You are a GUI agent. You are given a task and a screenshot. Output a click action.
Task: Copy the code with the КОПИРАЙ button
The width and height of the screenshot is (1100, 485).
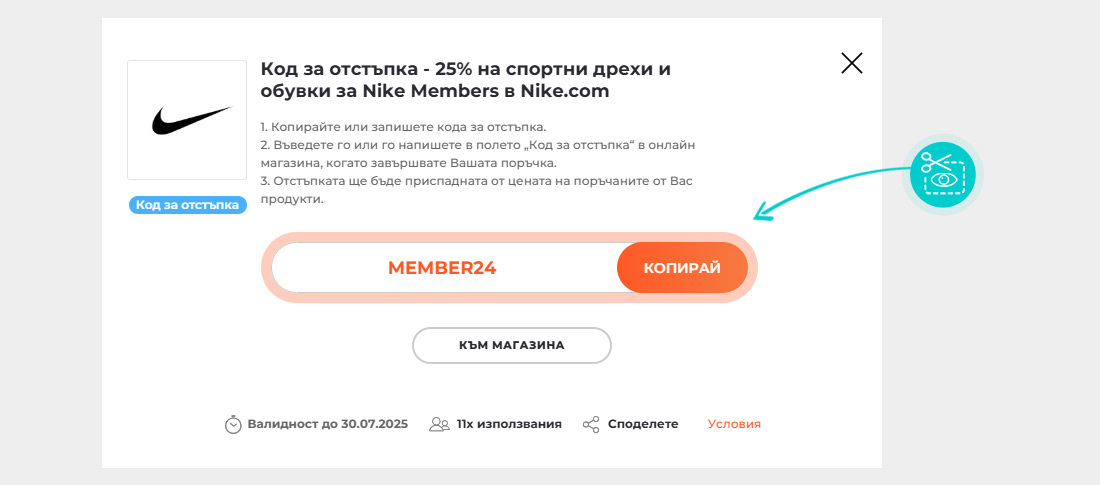tap(682, 267)
